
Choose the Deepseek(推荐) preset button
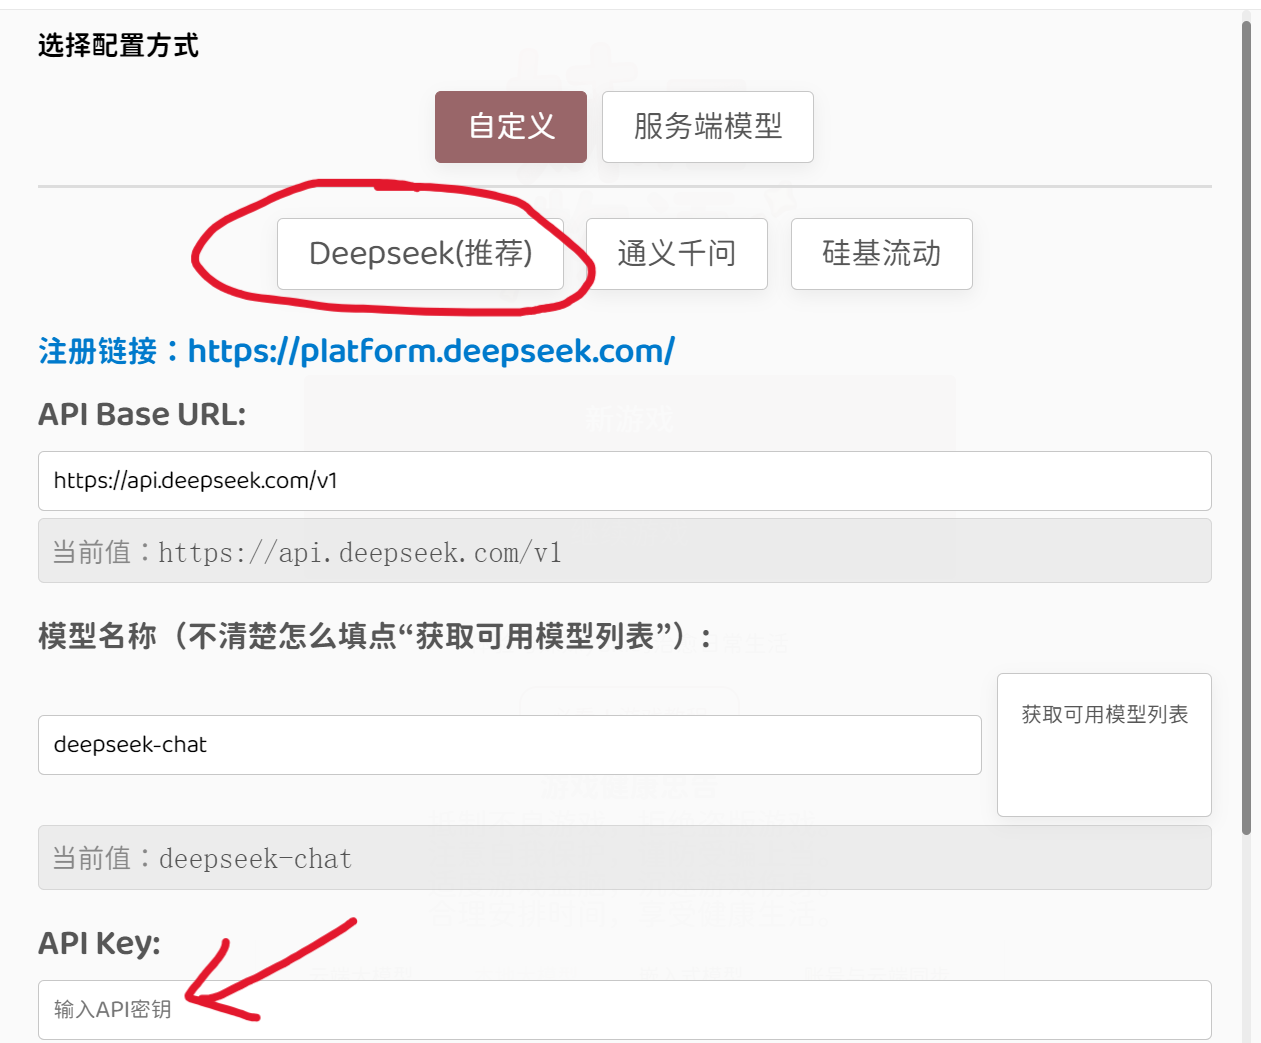coord(420,254)
